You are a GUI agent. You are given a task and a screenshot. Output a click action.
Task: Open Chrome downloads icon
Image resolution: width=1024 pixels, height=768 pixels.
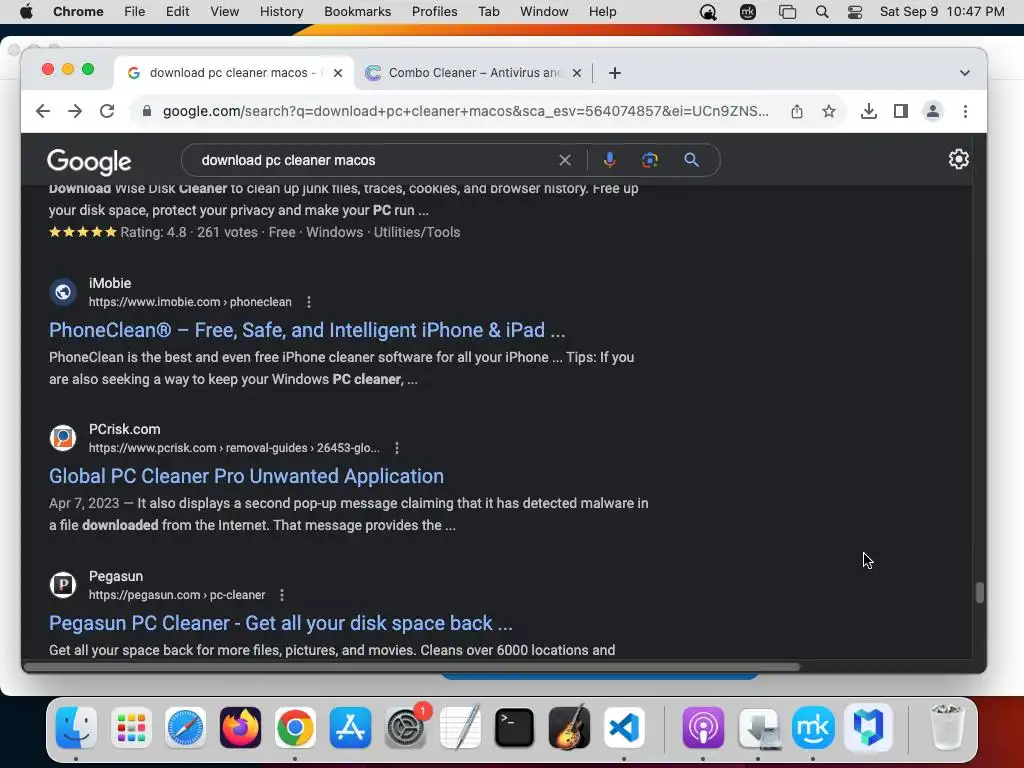tap(869, 111)
